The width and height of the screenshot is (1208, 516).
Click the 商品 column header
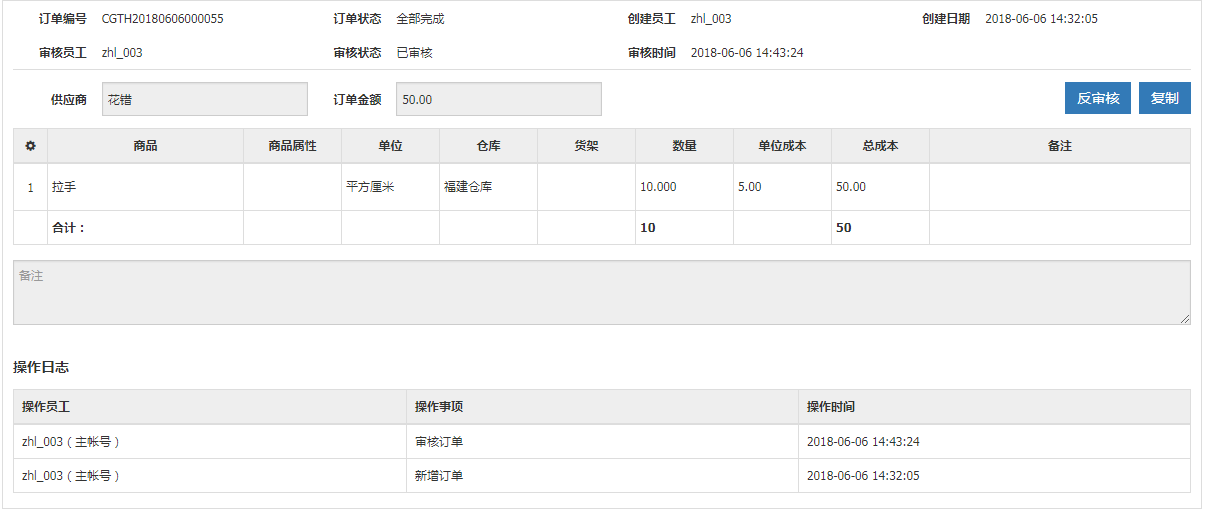[145, 146]
